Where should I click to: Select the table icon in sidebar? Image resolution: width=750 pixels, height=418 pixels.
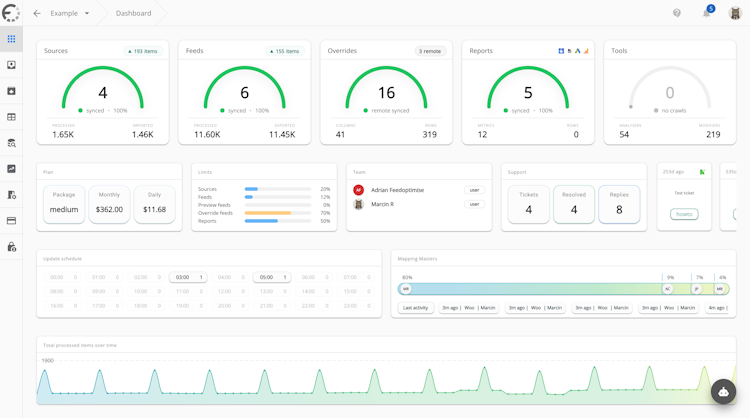(x=11, y=117)
